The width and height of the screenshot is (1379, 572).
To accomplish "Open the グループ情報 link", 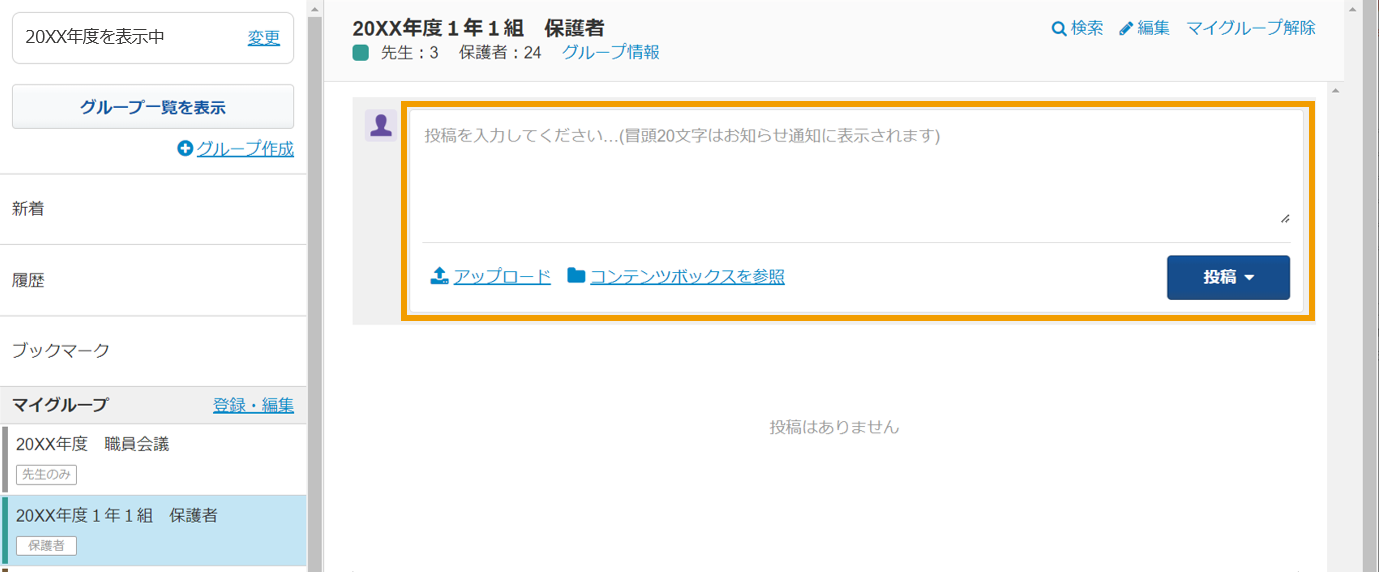I will tap(611, 52).
